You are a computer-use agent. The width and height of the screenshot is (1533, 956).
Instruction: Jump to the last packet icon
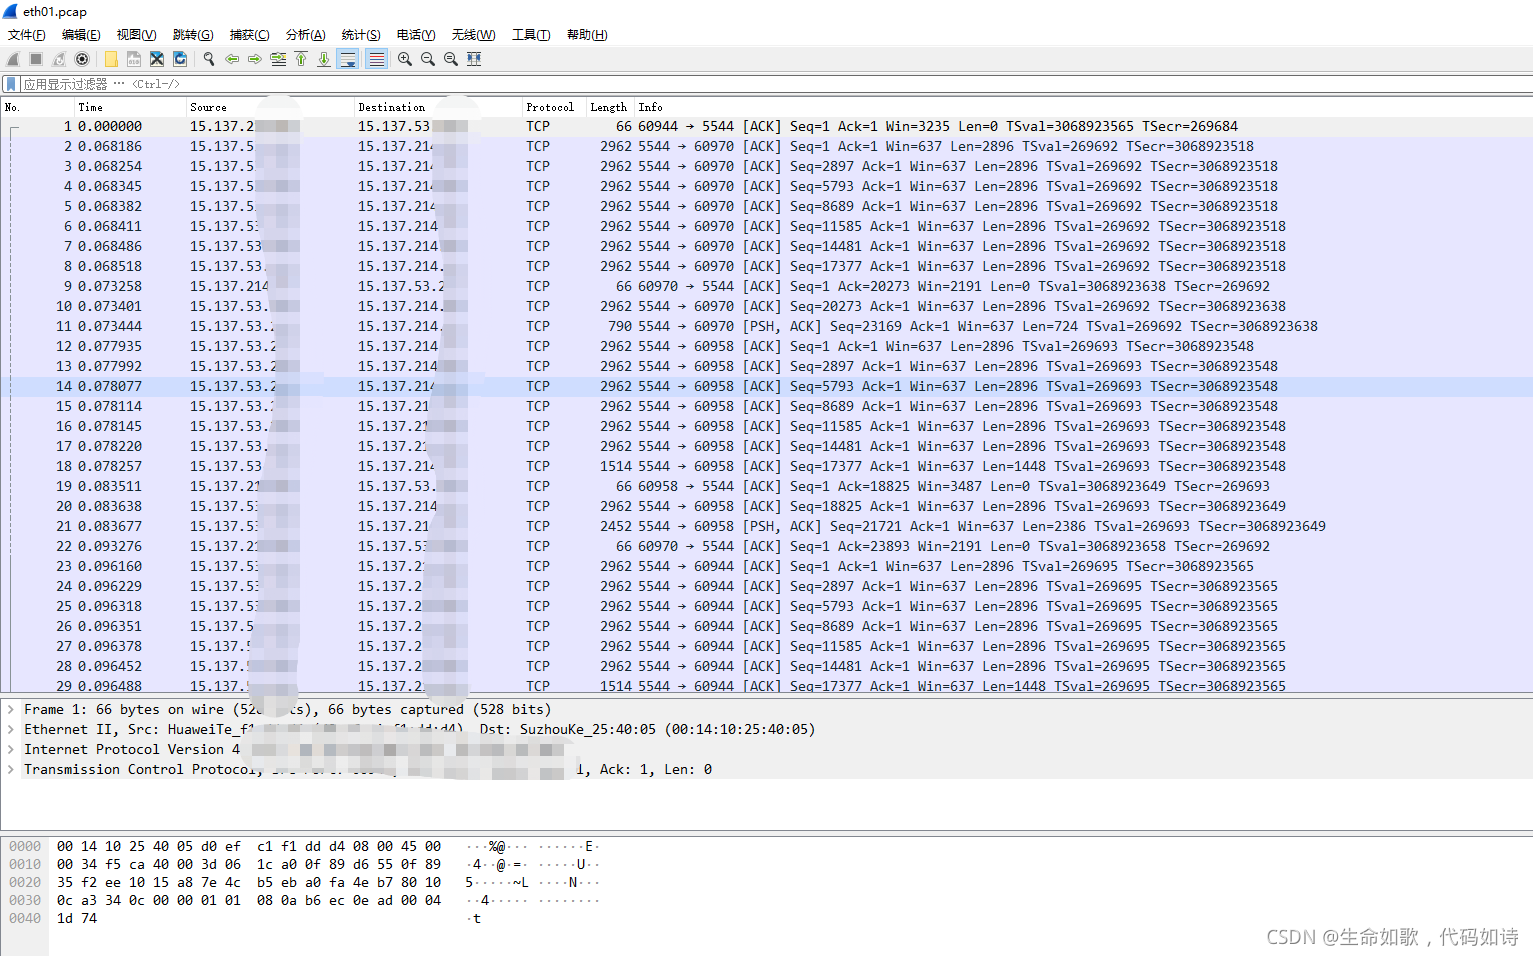coord(324,59)
